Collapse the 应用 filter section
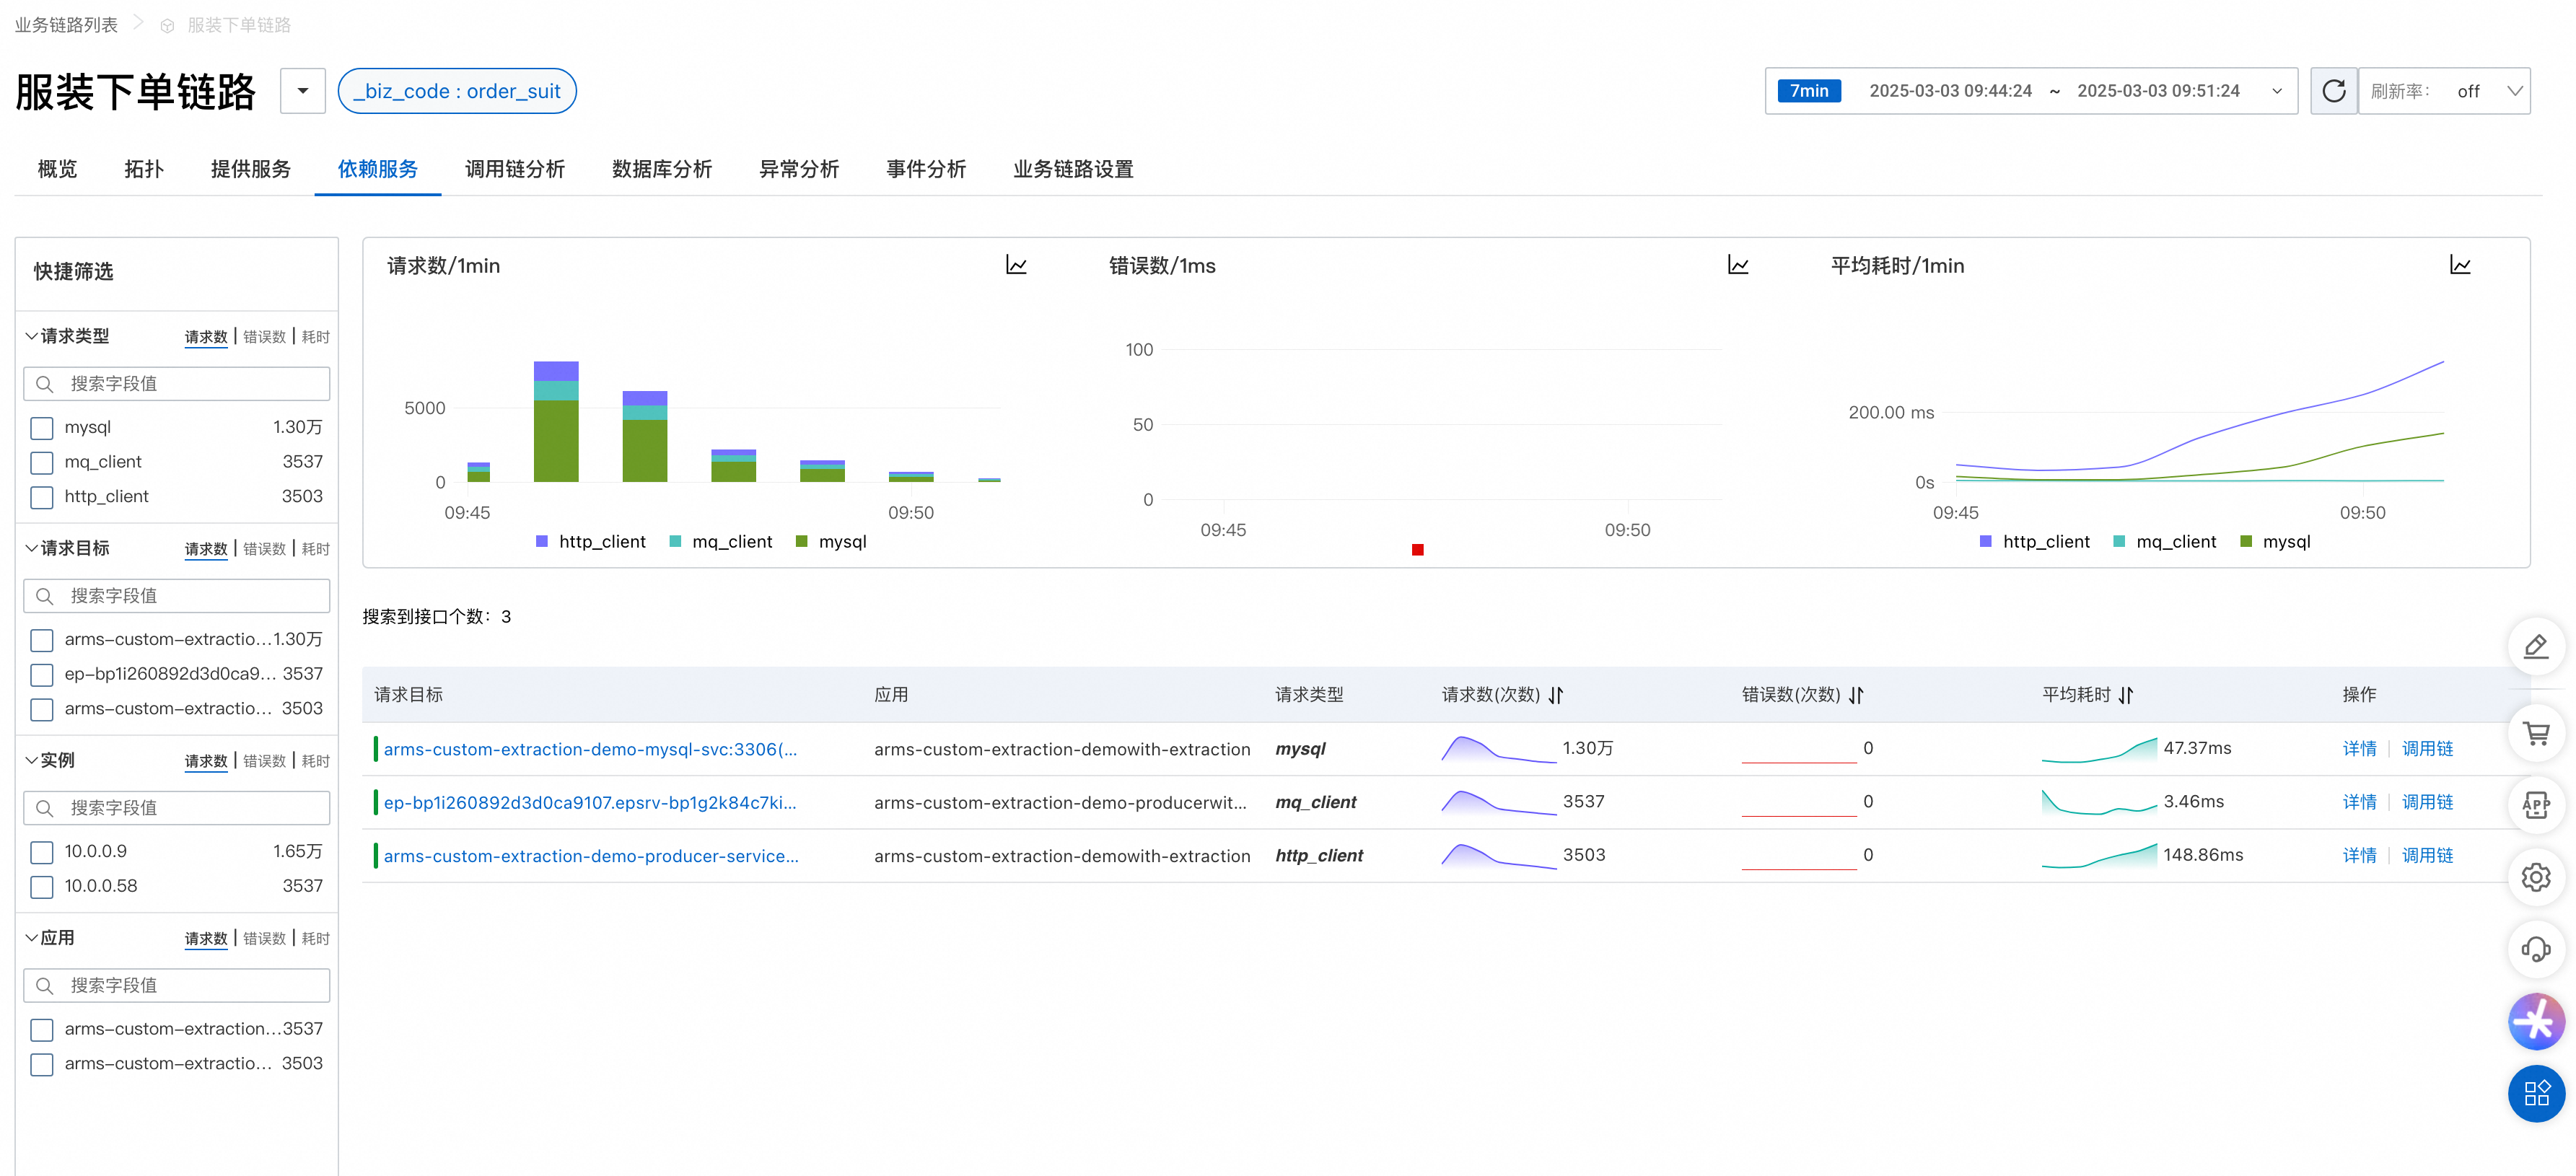 [x=32, y=938]
